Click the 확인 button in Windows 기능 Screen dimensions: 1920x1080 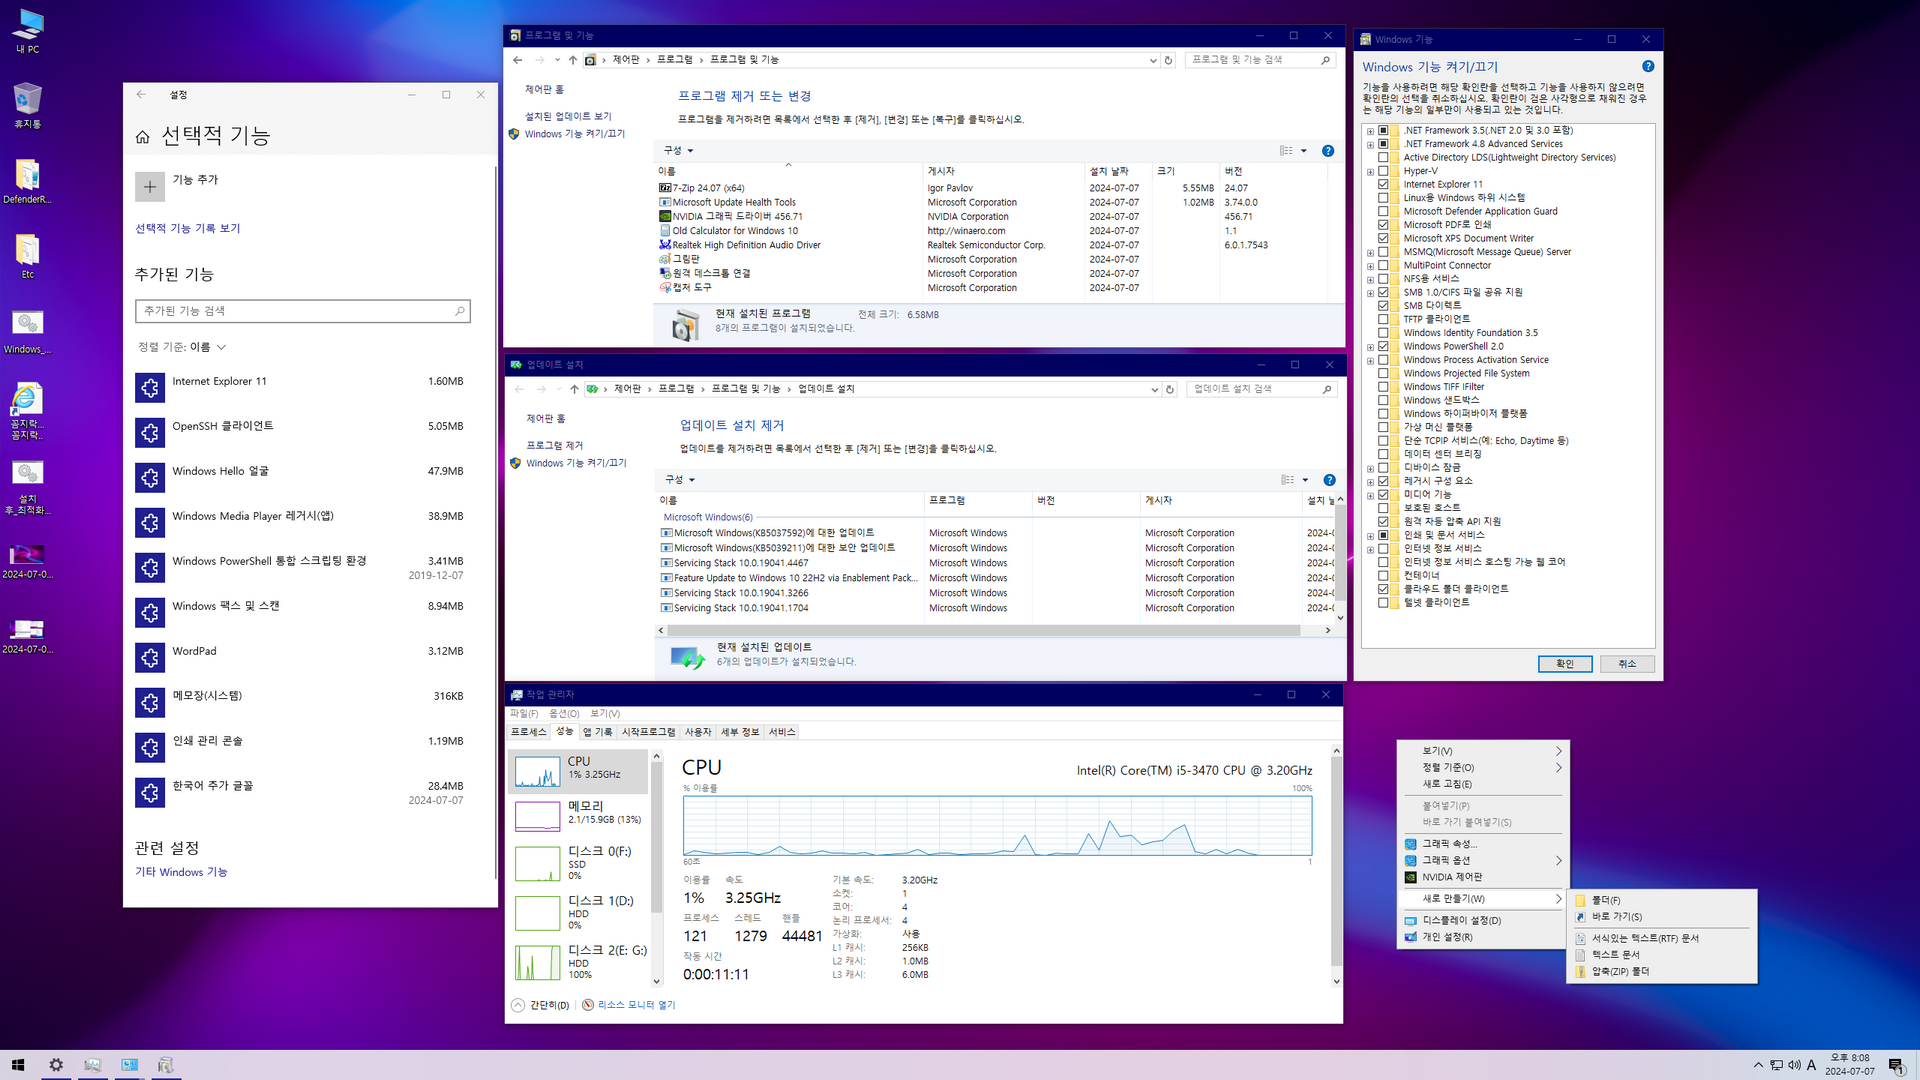tap(1564, 664)
